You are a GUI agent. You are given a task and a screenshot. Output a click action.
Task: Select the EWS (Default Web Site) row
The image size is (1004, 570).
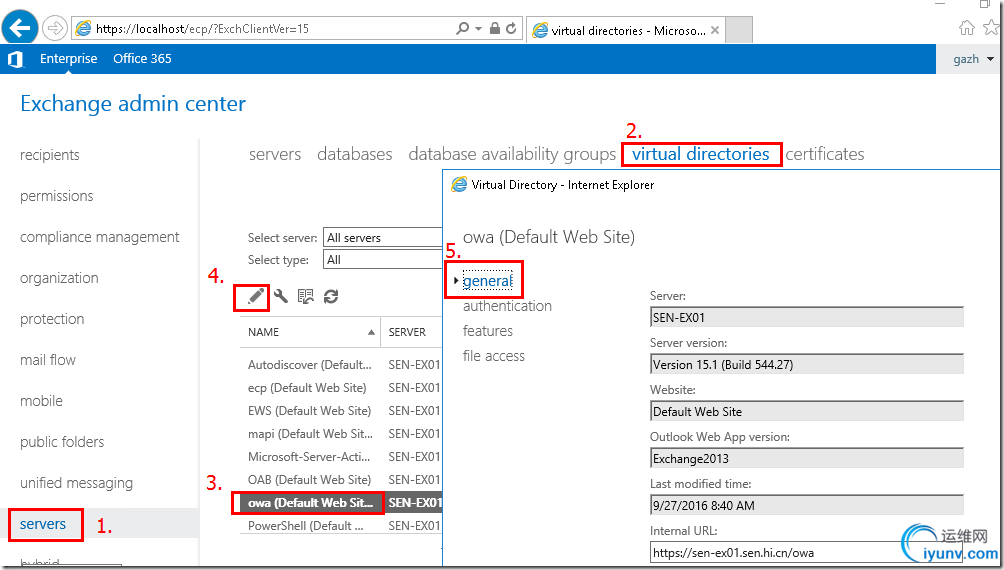click(x=341, y=411)
